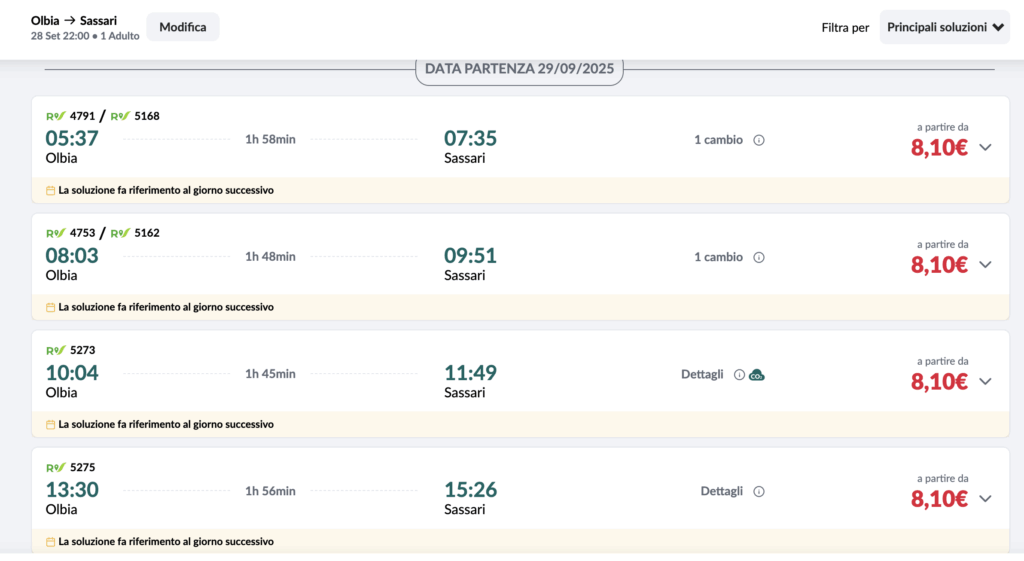
Task: Open the Principali soluzioni filter dropdown
Action: pyautogui.click(x=944, y=28)
